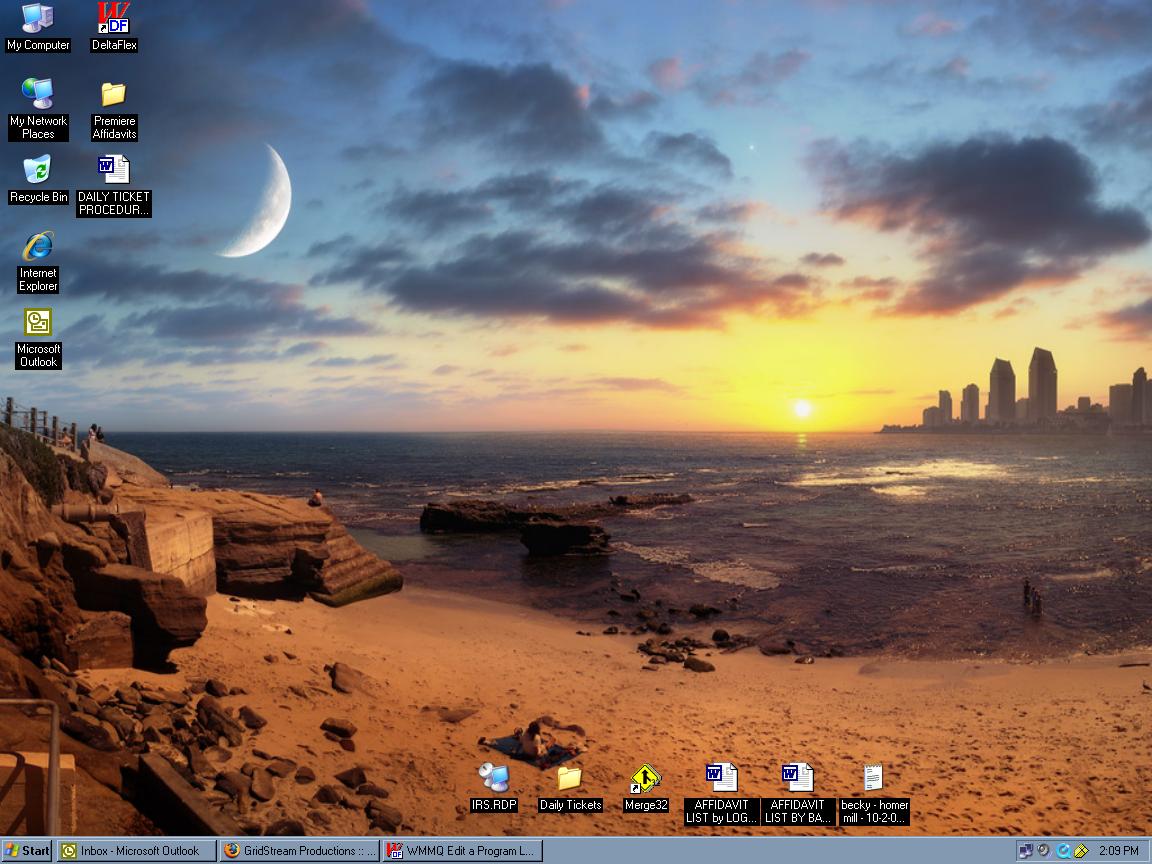This screenshot has height=864, width=1152.
Task: Select the becky - homer mill text file
Action: coord(874,779)
